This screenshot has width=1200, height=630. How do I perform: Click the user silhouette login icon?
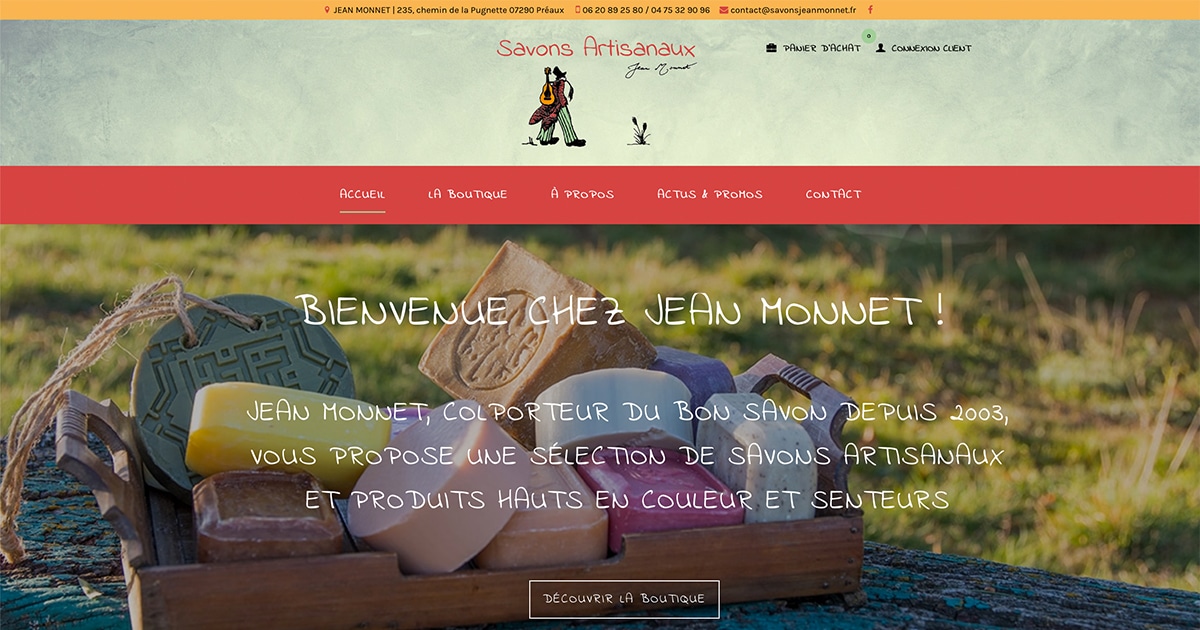pos(881,48)
